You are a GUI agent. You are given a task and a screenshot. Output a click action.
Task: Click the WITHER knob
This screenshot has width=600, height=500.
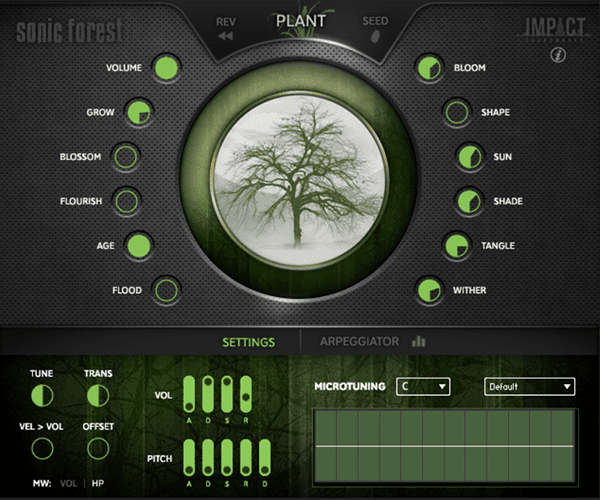pyautogui.click(x=429, y=290)
